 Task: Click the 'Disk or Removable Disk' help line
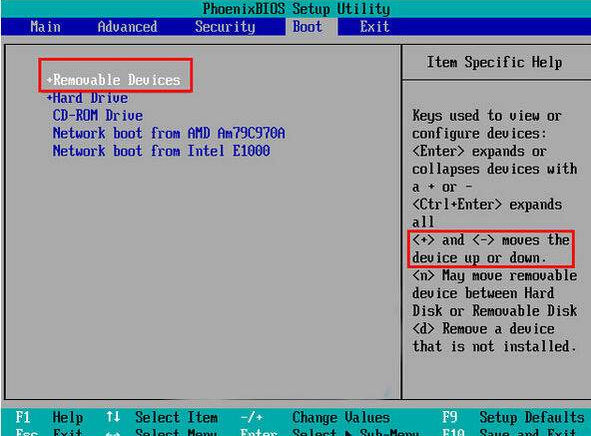tap(495, 311)
